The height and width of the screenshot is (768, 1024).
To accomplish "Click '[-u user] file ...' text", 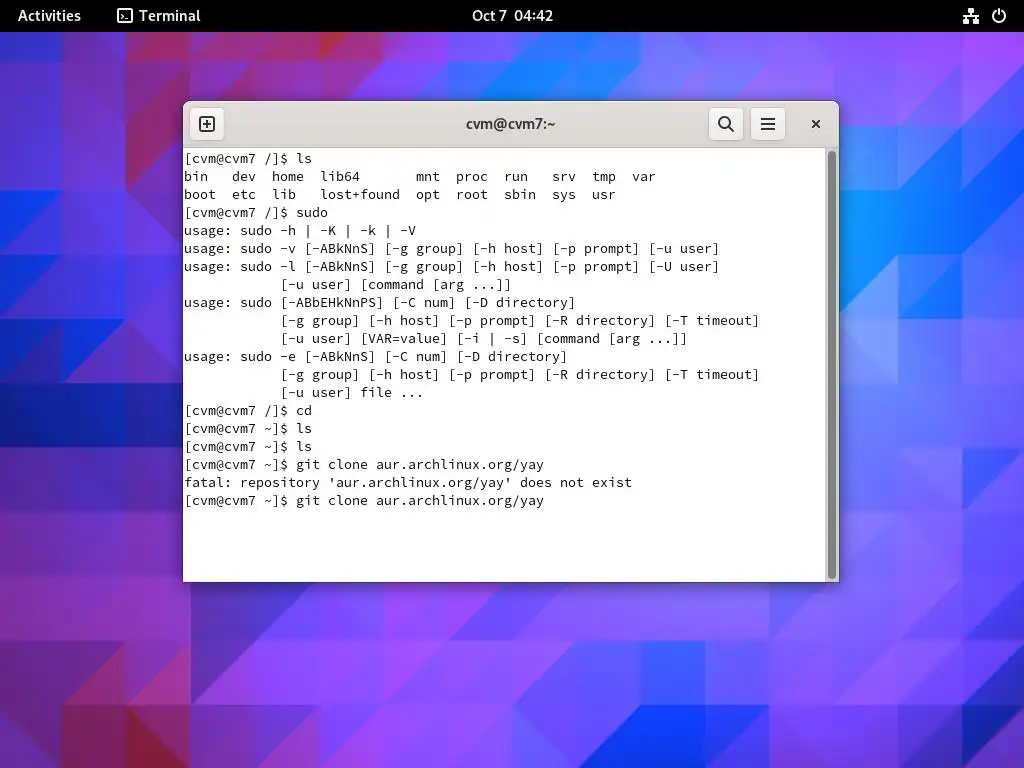I will [x=352, y=392].
